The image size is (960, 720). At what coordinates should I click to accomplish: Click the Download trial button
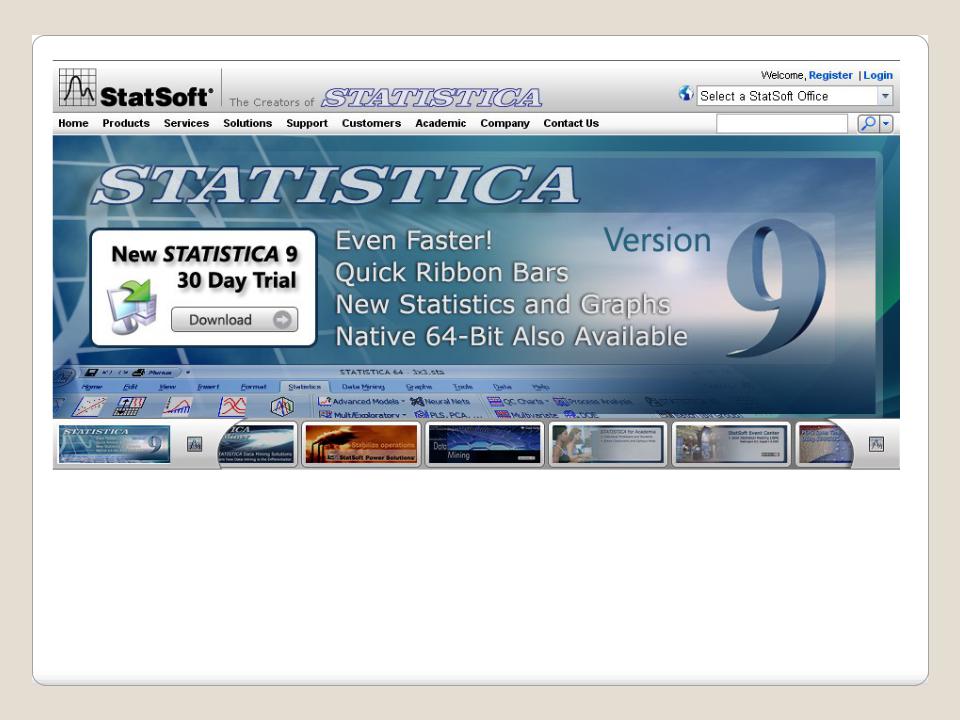234,320
